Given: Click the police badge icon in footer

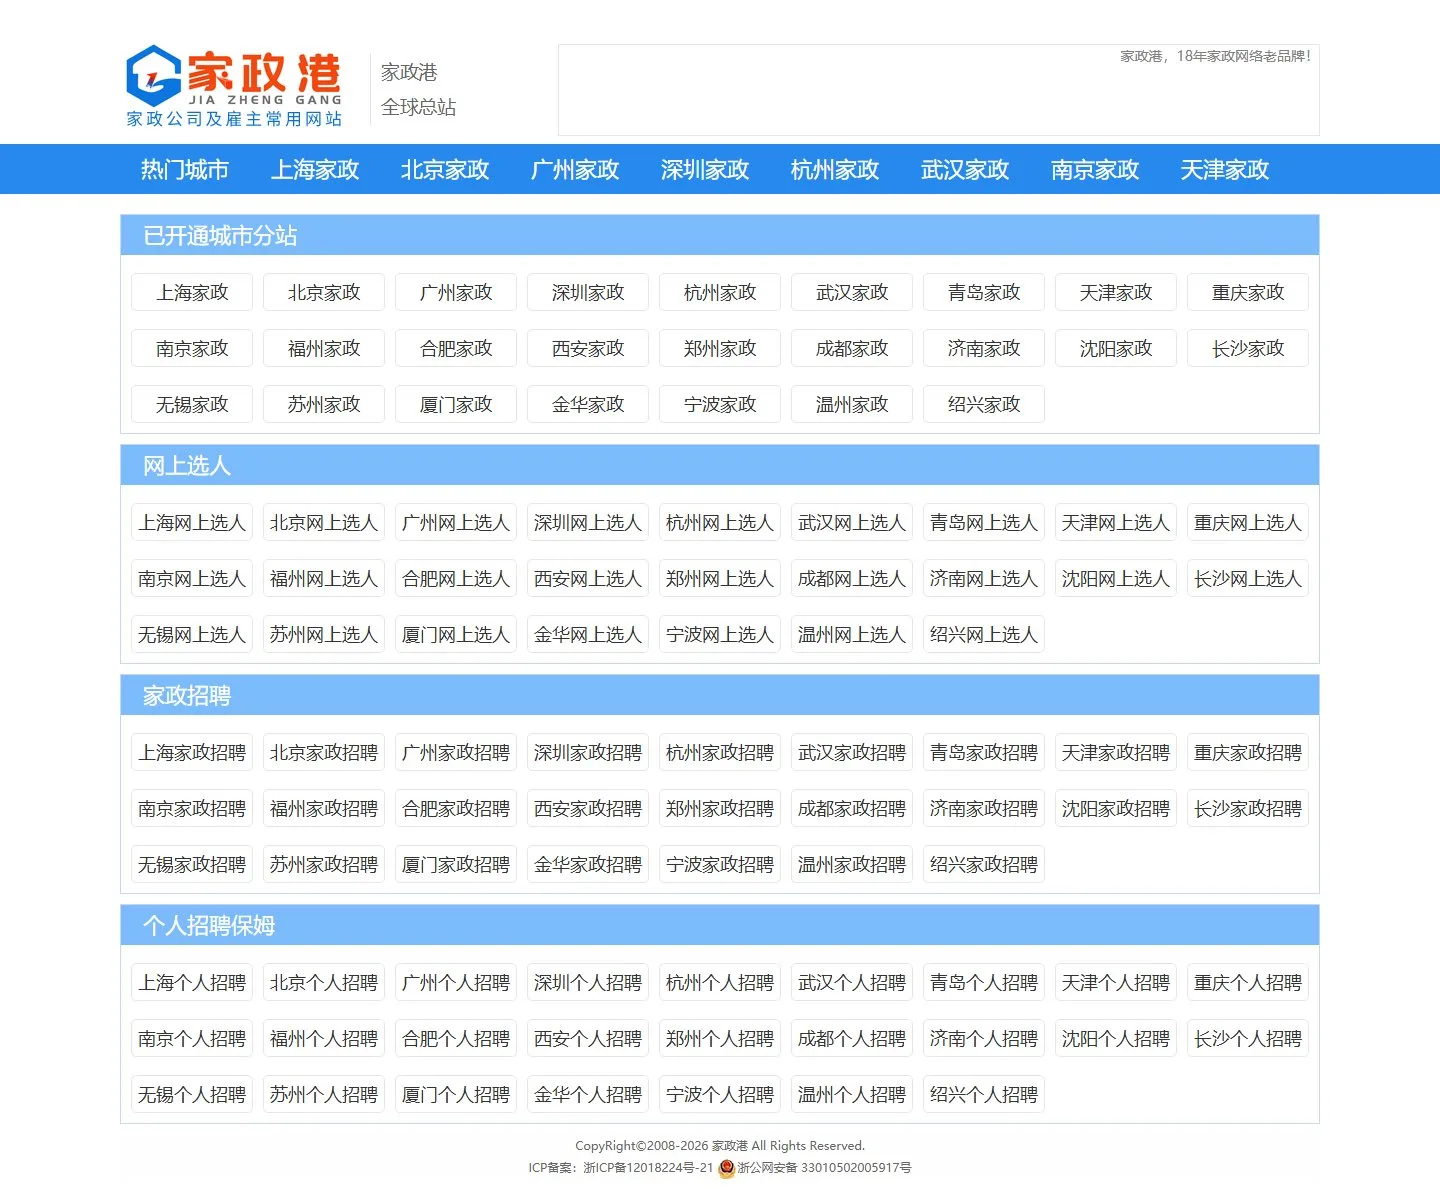Looking at the screenshot, I should [727, 1168].
